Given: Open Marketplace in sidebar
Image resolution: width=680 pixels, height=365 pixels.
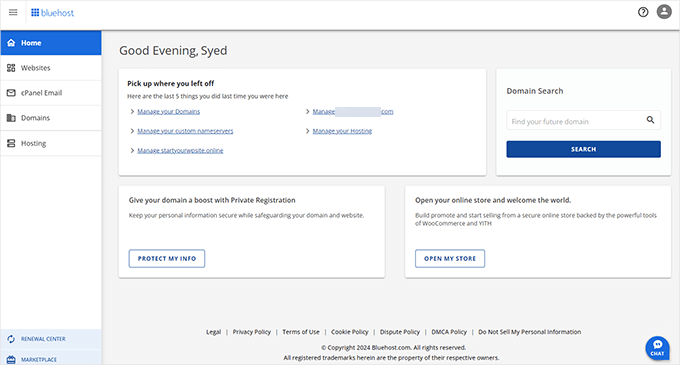Looking at the screenshot, I should point(51,358).
